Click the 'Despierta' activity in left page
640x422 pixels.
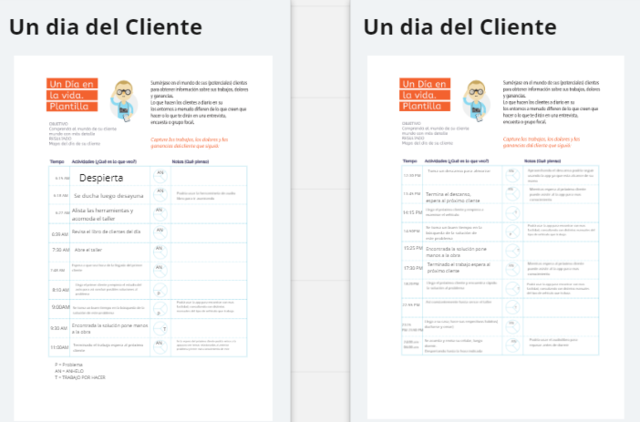[101, 178]
